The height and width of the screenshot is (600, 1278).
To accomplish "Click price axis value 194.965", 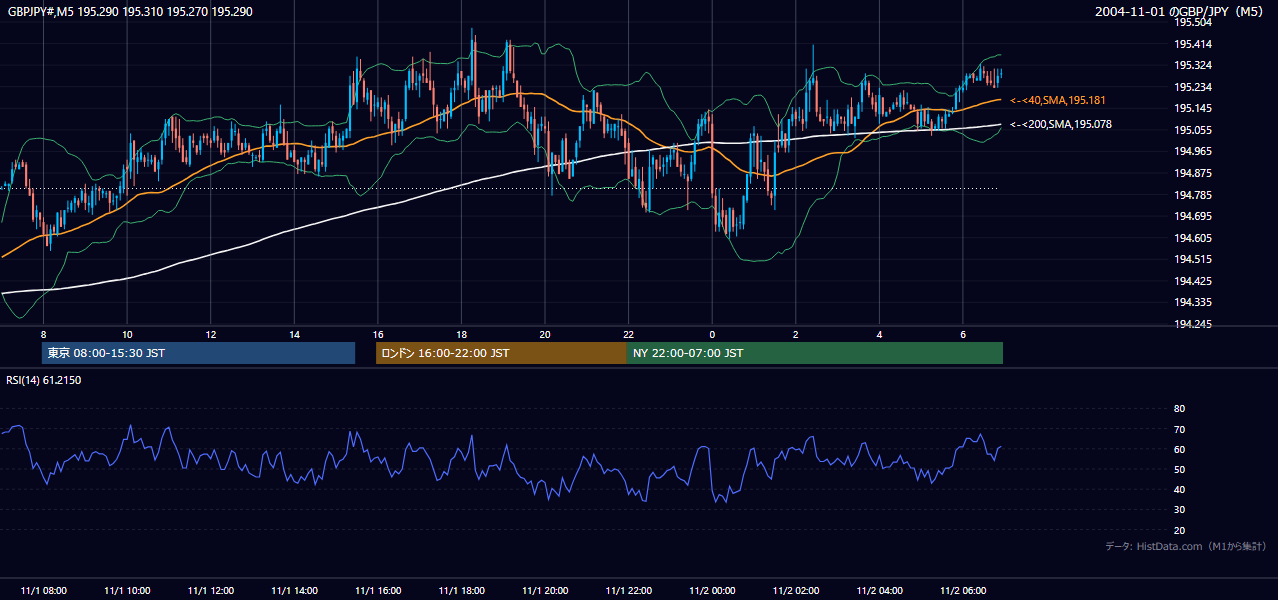I will pyautogui.click(x=1193, y=151).
